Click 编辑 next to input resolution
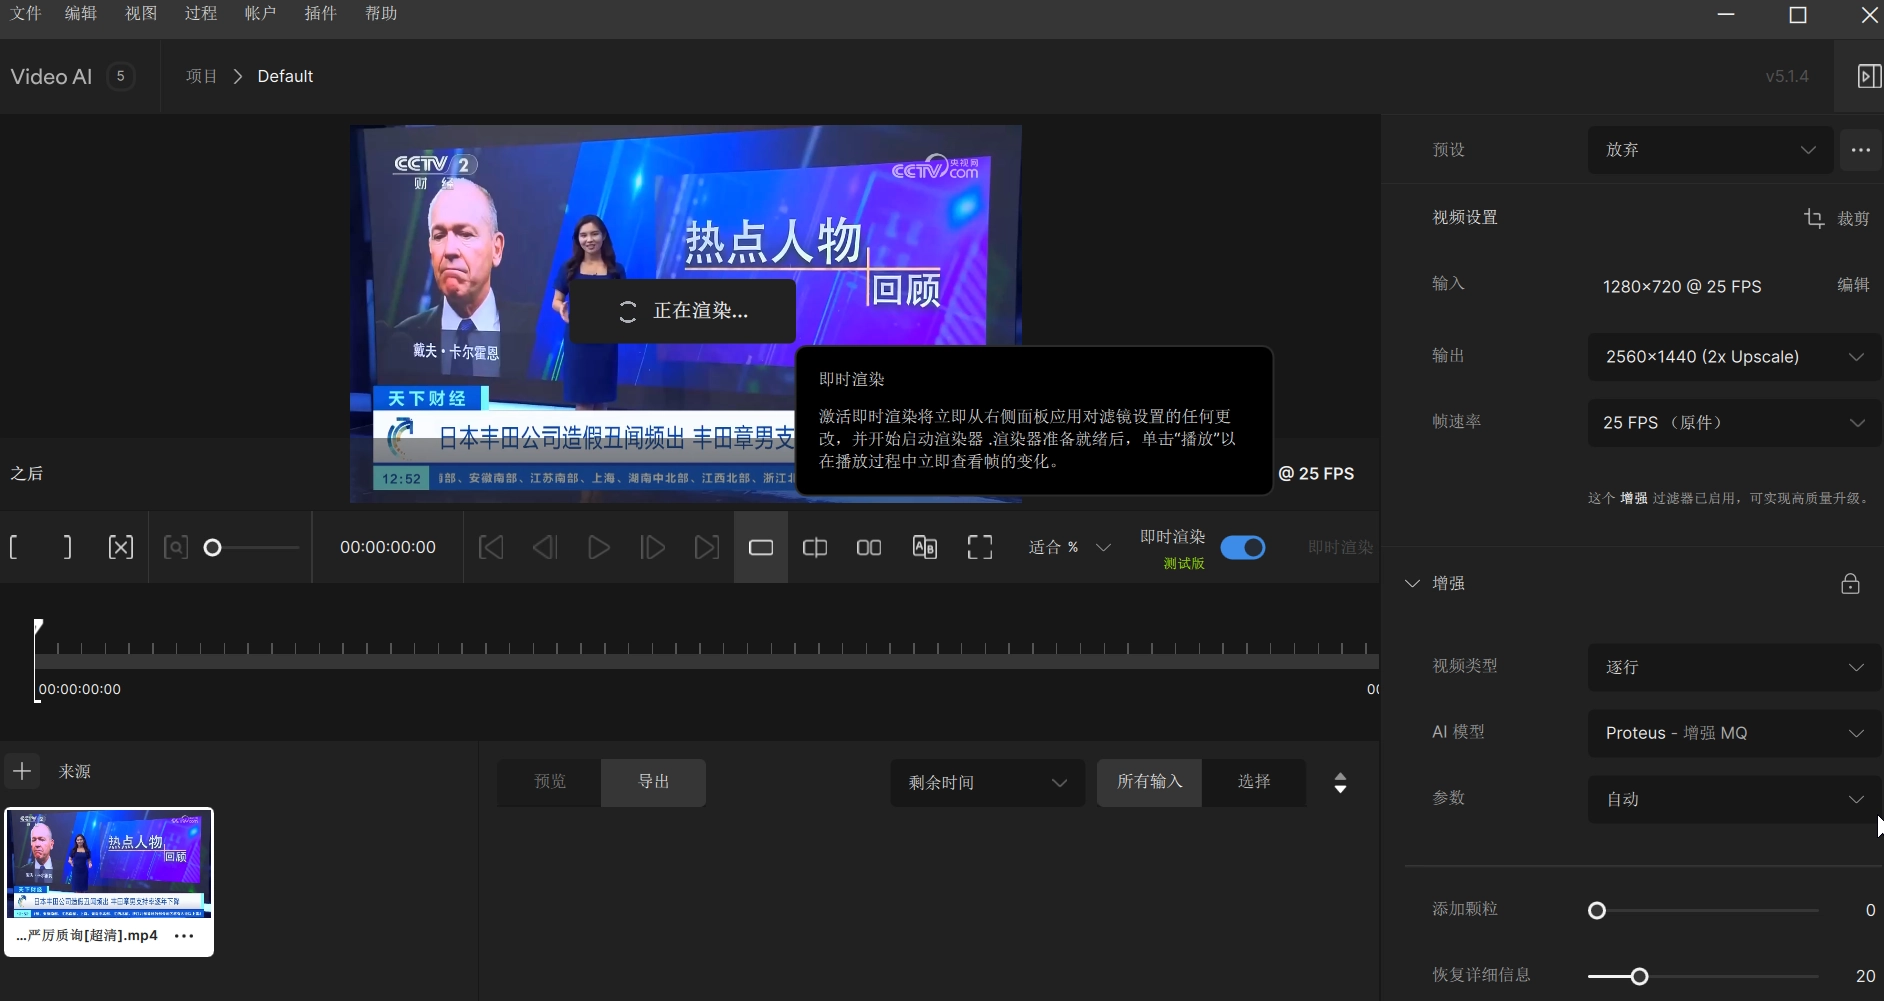 [1853, 285]
